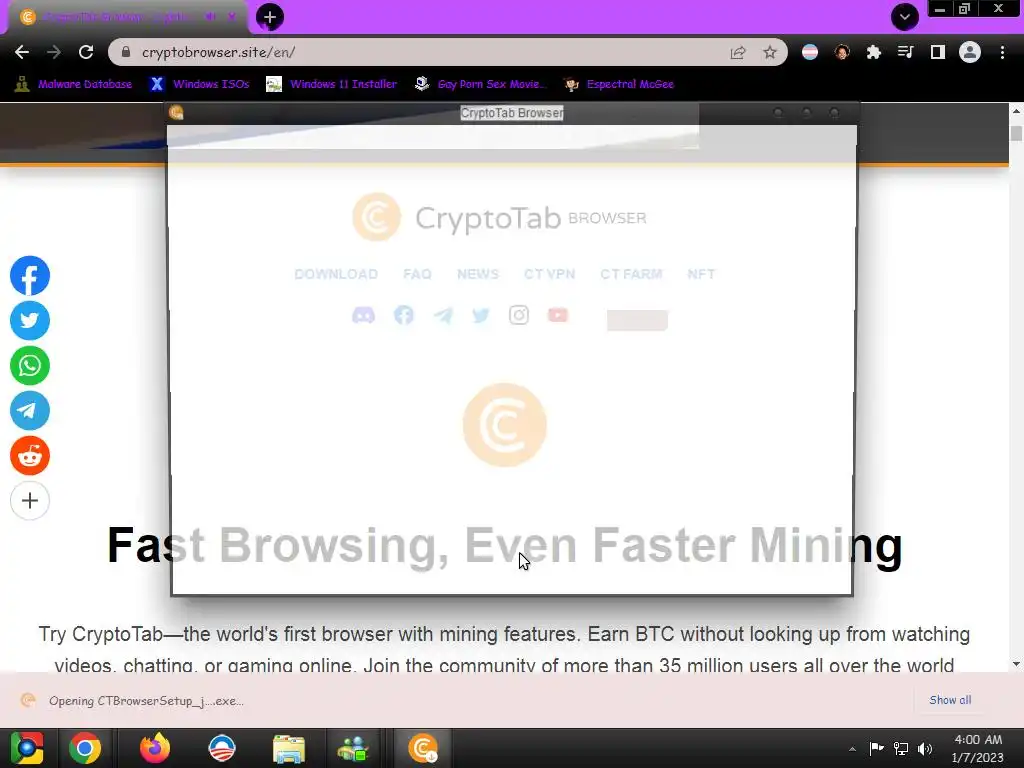Open the tab search dropdown arrow

[x=904, y=17]
